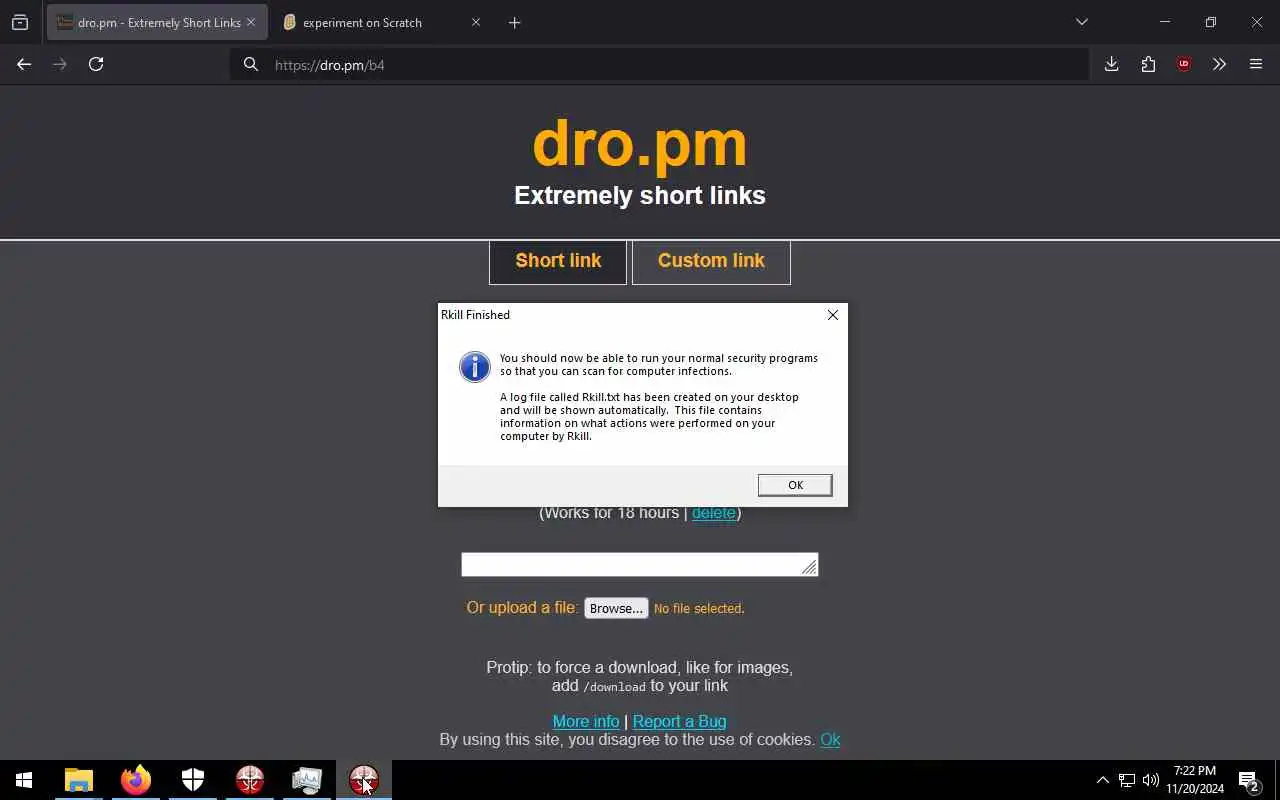Close the experiment on Scratch tab

[476, 22]
